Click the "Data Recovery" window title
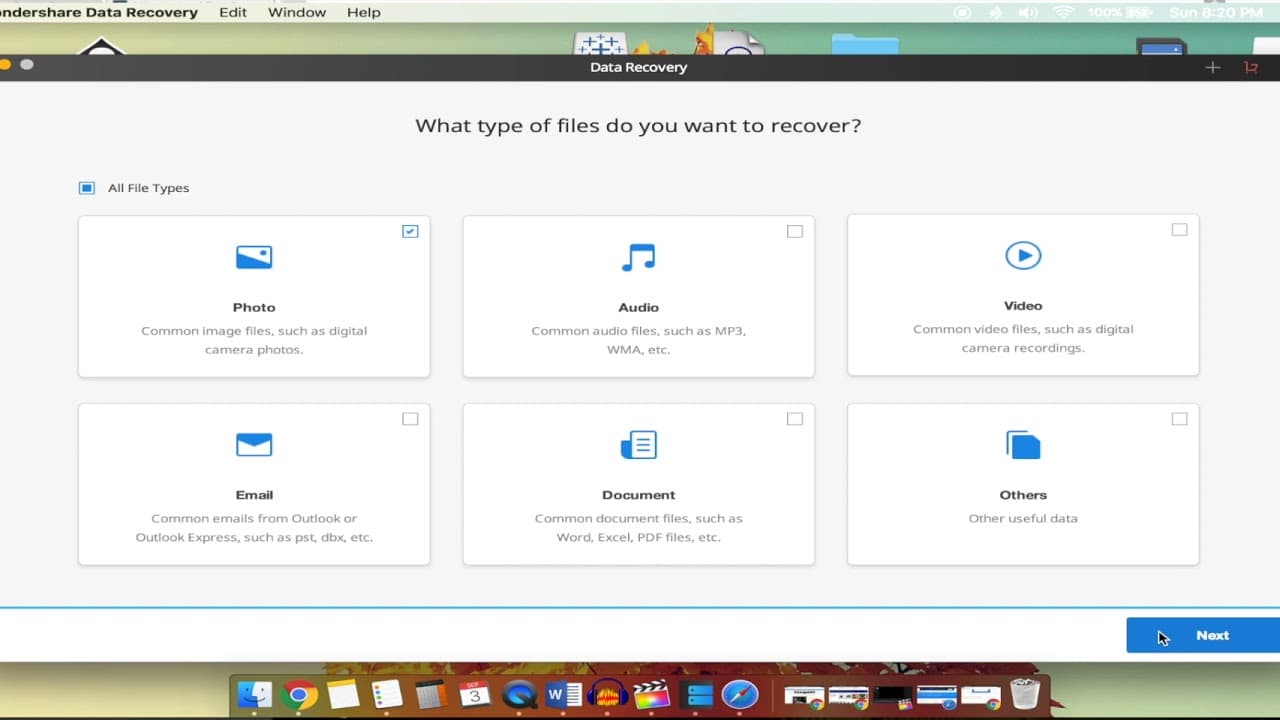This screenshot has width=1280, height=720. click(638, 68)
